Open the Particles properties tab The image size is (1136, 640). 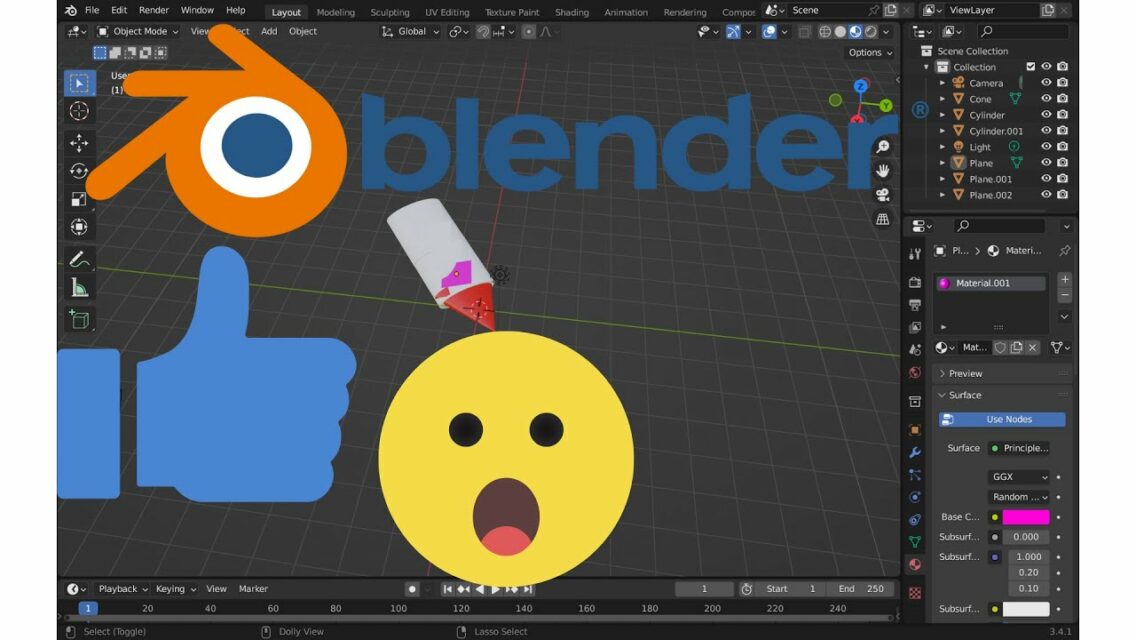click(x=915, y=475)
